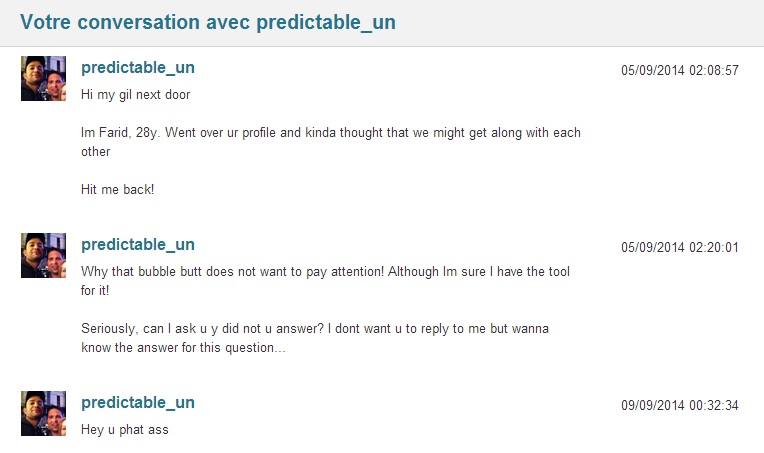This screenshot has height=453, width=764.
Task: Click the text 'Hi my gil next door'
Action: (x=135, y=94)
